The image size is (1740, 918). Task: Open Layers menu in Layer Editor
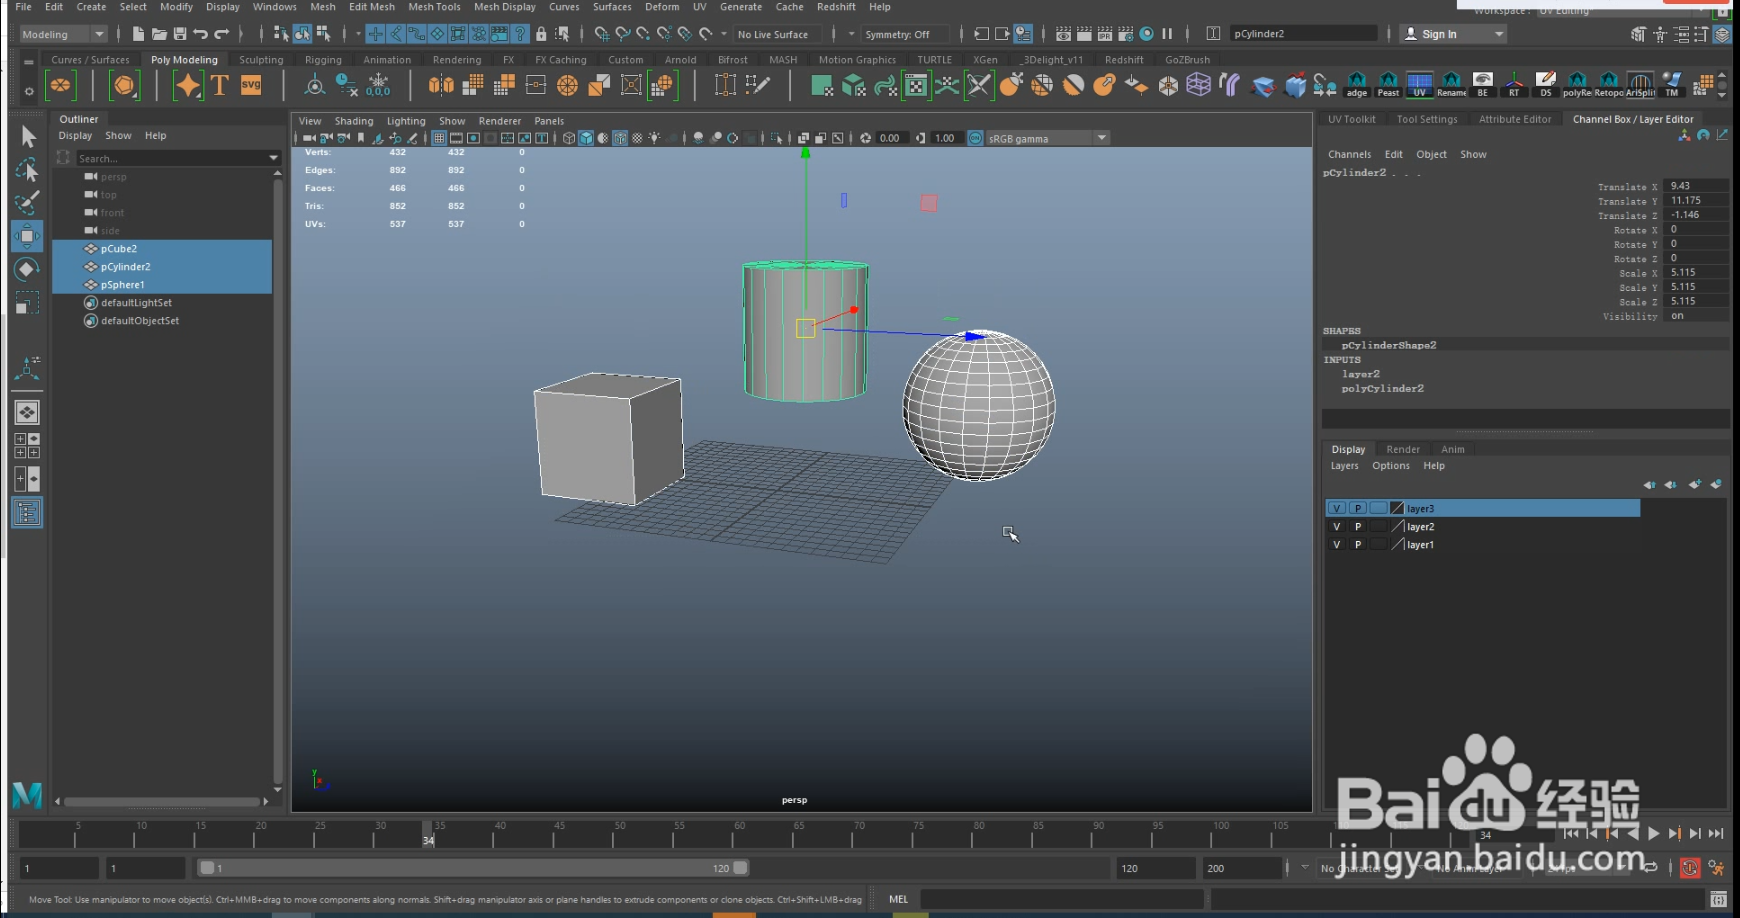point(1344,466)
